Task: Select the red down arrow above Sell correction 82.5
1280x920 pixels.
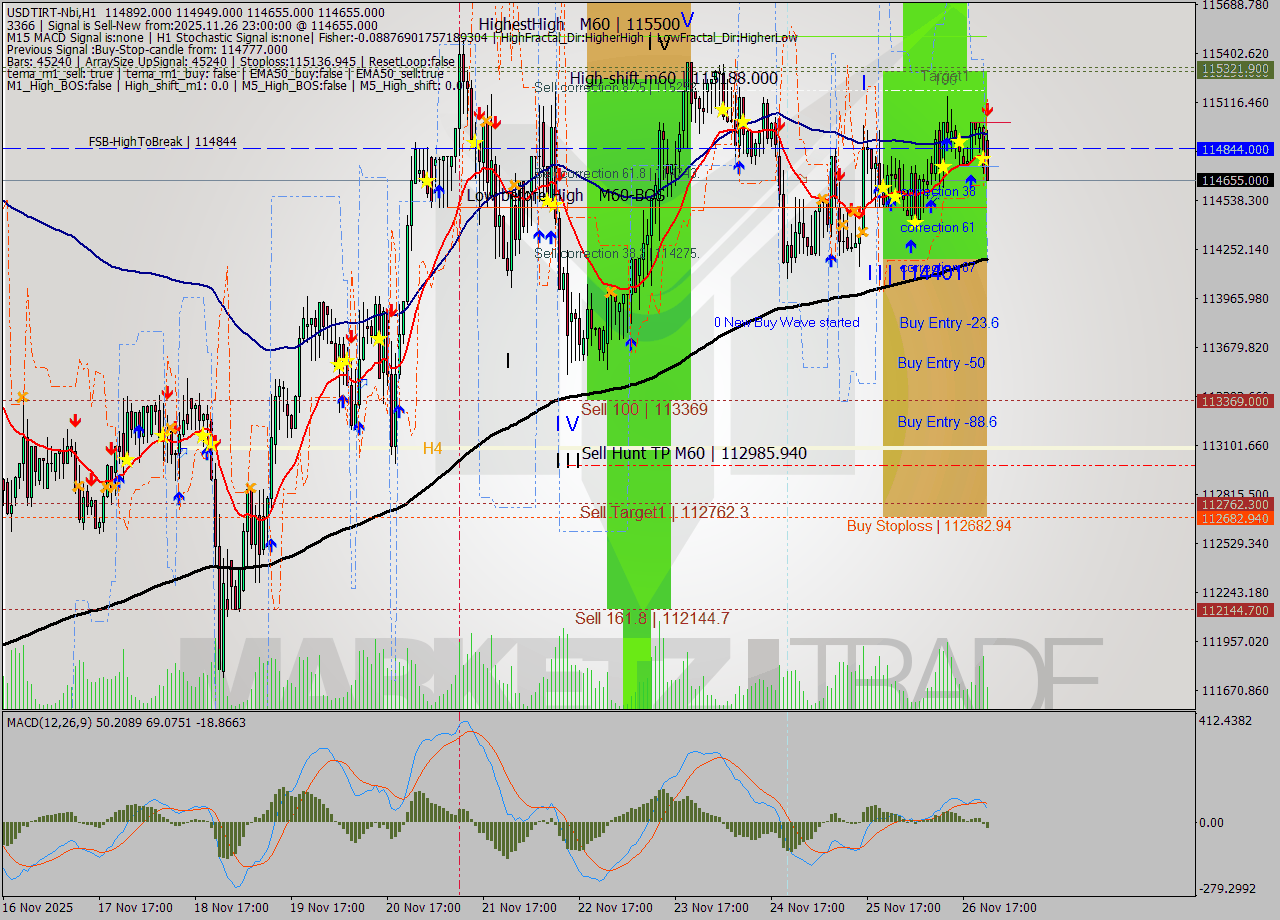Action: click(480, 115)
